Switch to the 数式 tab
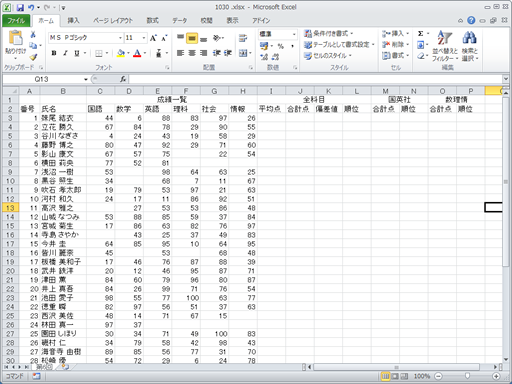The width and height of the screenshot is (512, 384). coord(152,20)
